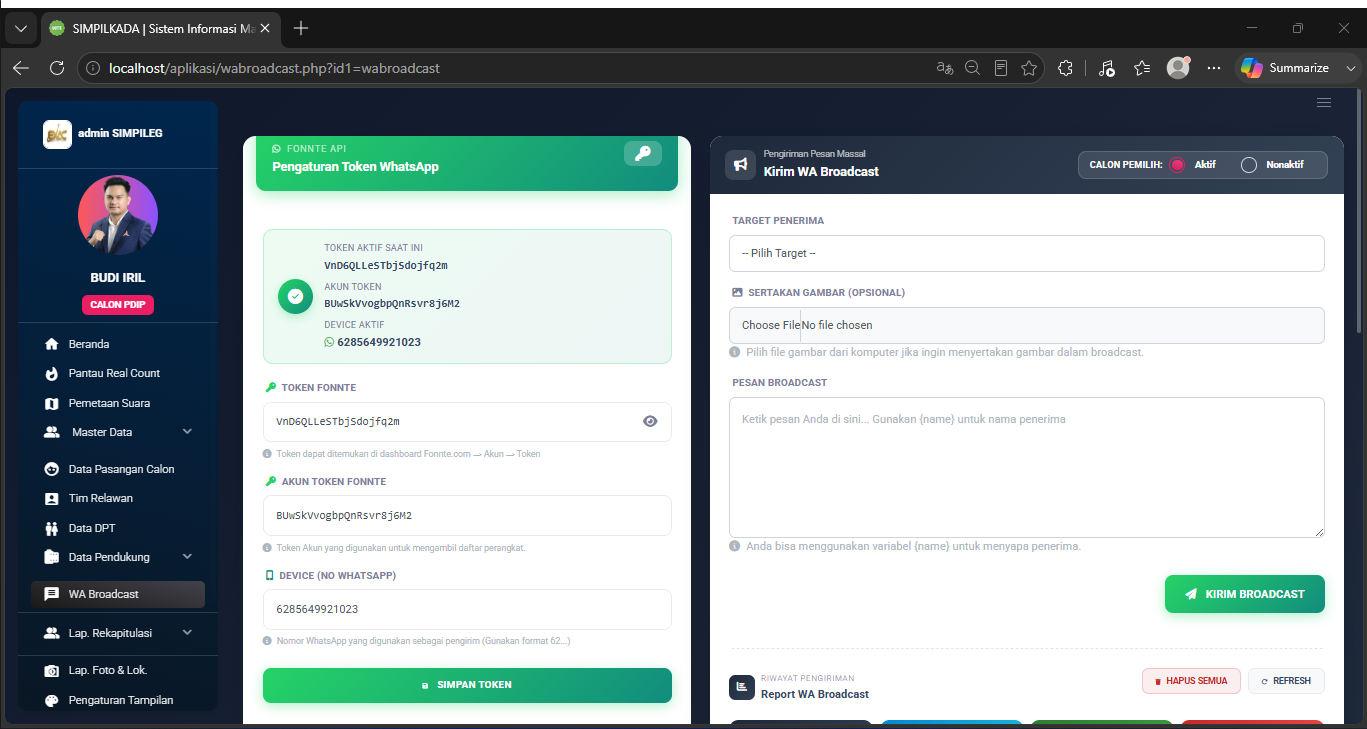
Task: Open Pengaturan Tampilan settings
Action: pyautogui.click(x=118, y=700)
